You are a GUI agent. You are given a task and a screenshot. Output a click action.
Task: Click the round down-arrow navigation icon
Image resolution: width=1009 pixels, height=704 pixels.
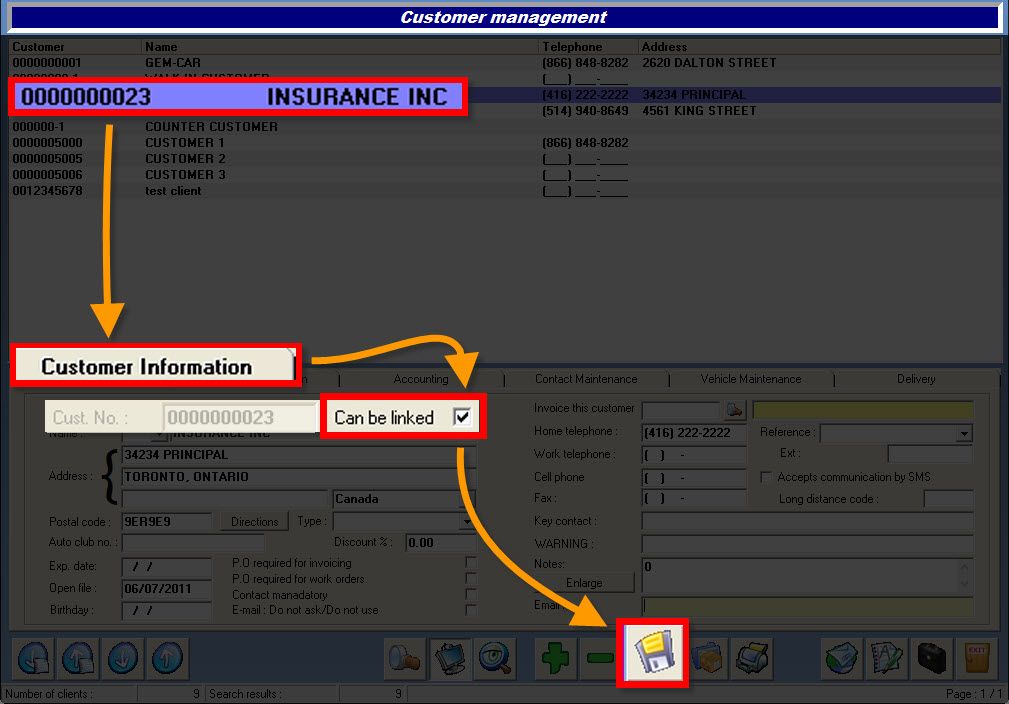122,658
